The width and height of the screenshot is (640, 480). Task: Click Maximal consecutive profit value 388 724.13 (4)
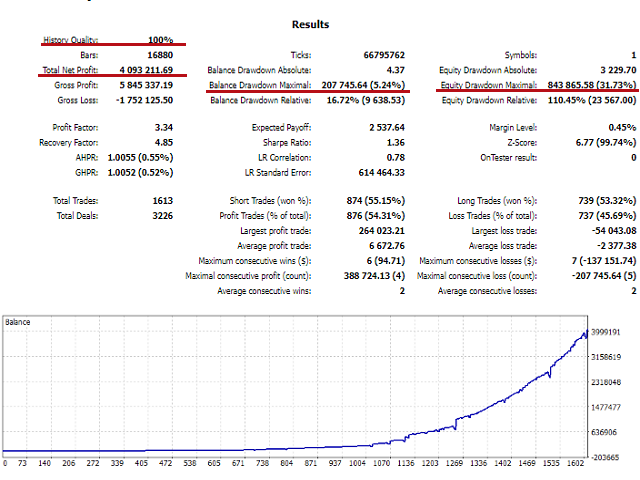click(374, 276)
